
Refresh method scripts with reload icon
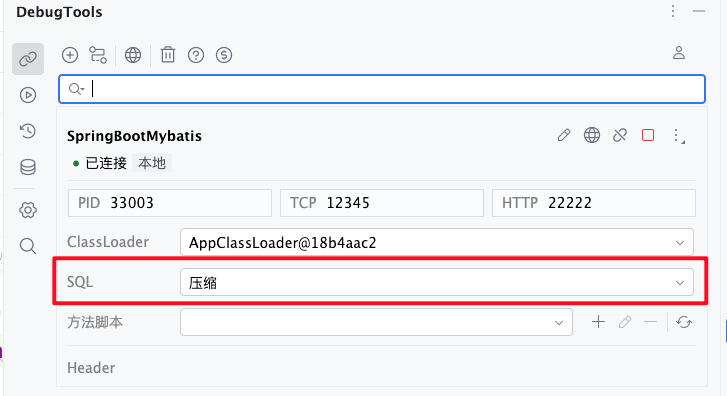point(684,322)
